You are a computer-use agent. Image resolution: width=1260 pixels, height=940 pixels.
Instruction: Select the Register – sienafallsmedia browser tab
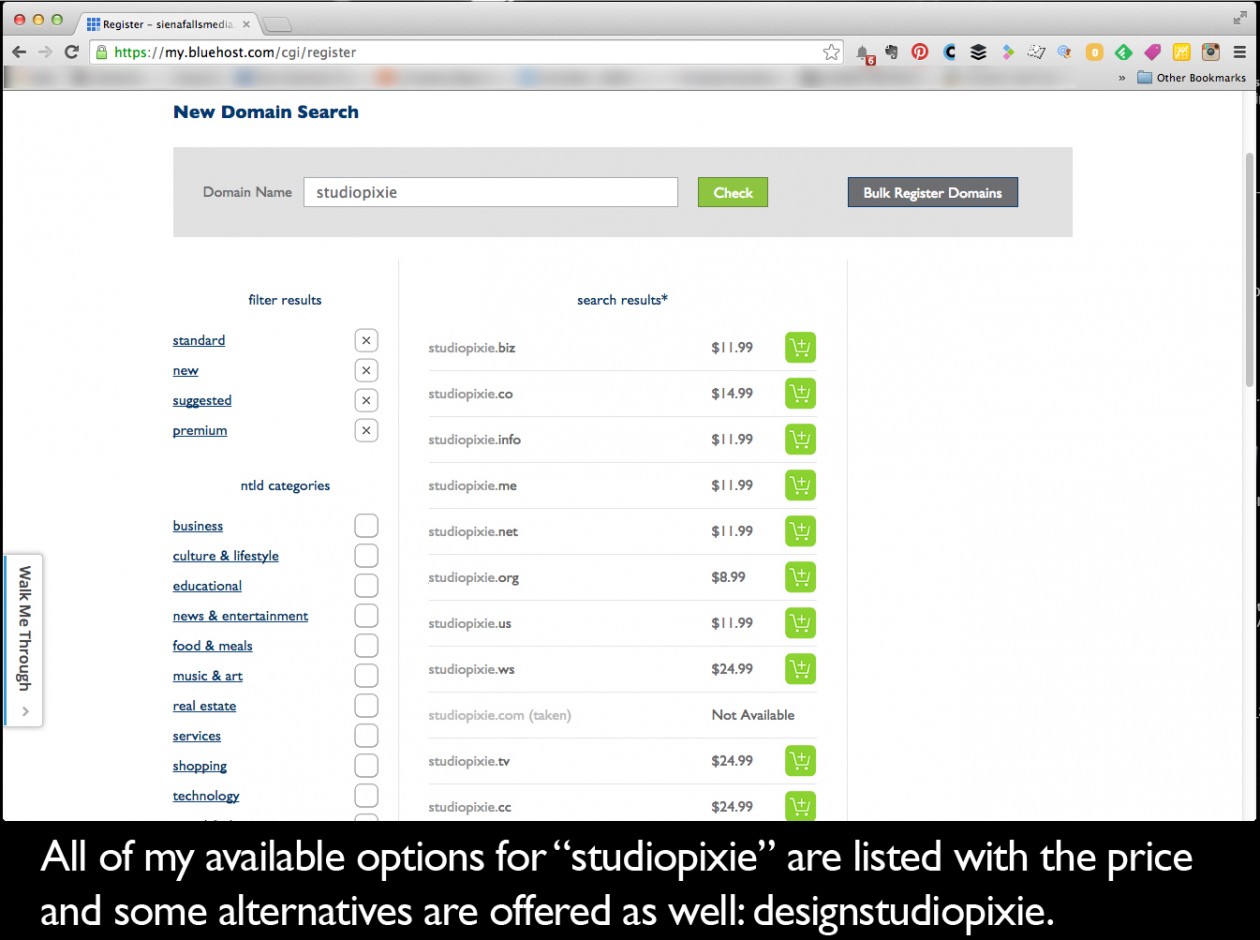(x=168, y=23)
